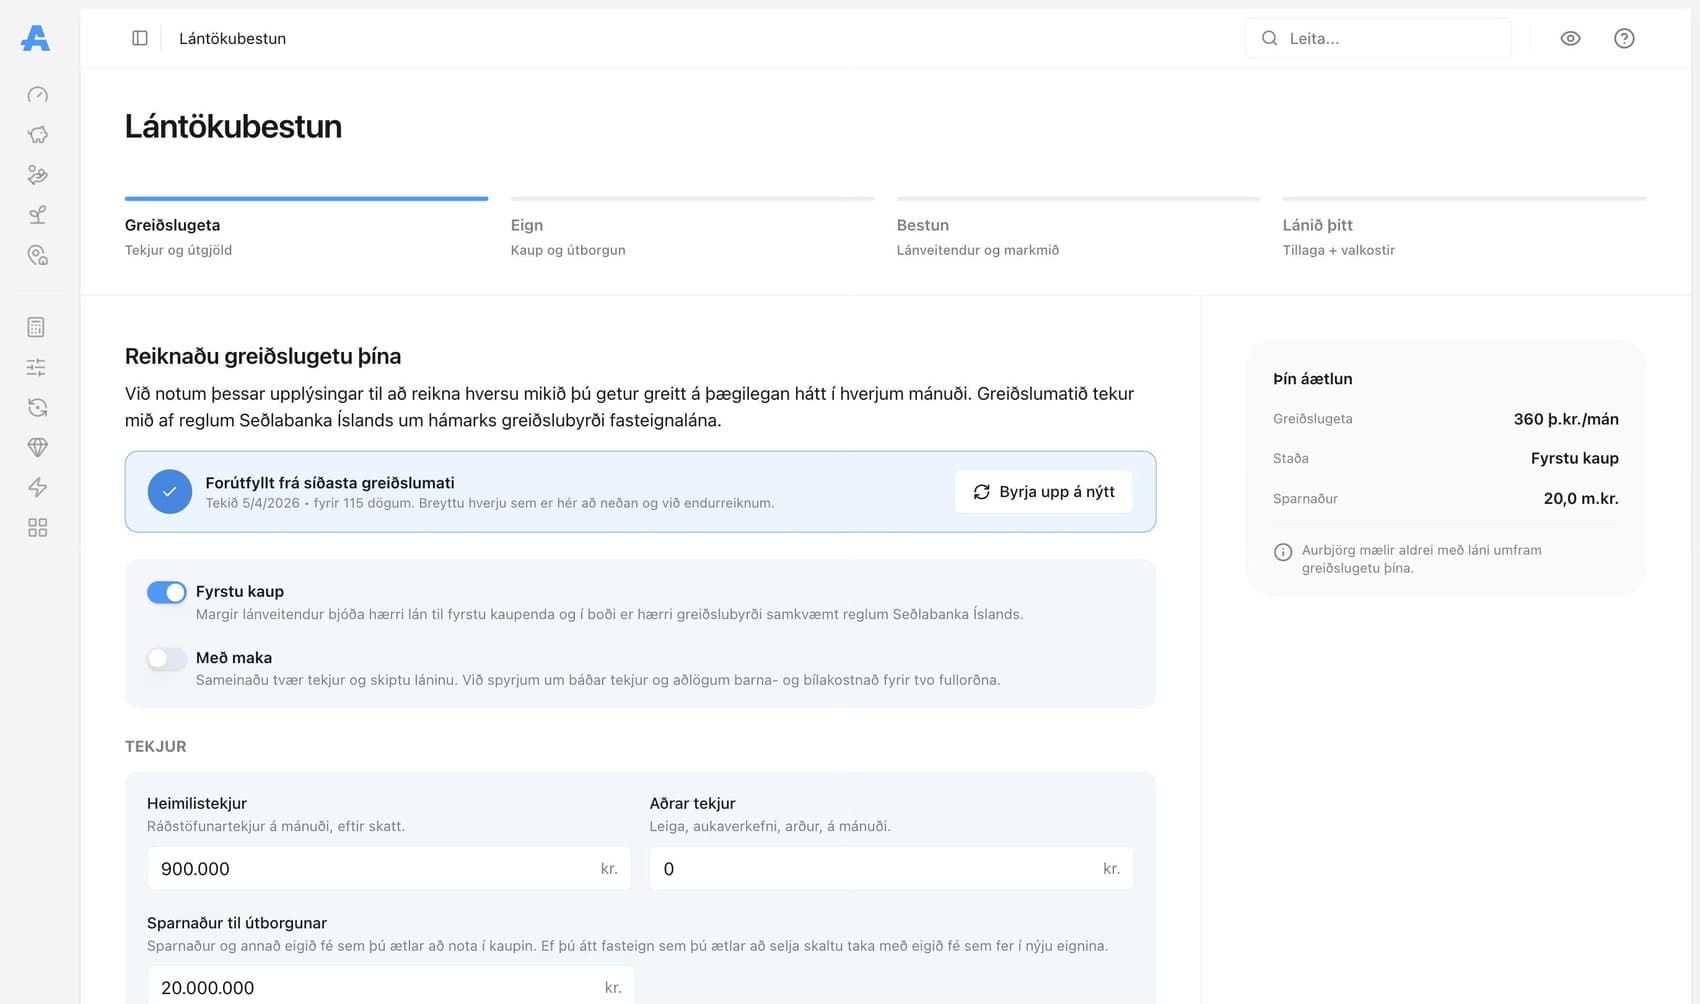This screenshot has width=1700, height=1004.
Task: Open the gauge dashboard icon in sidebar
Action: point(37,95)
